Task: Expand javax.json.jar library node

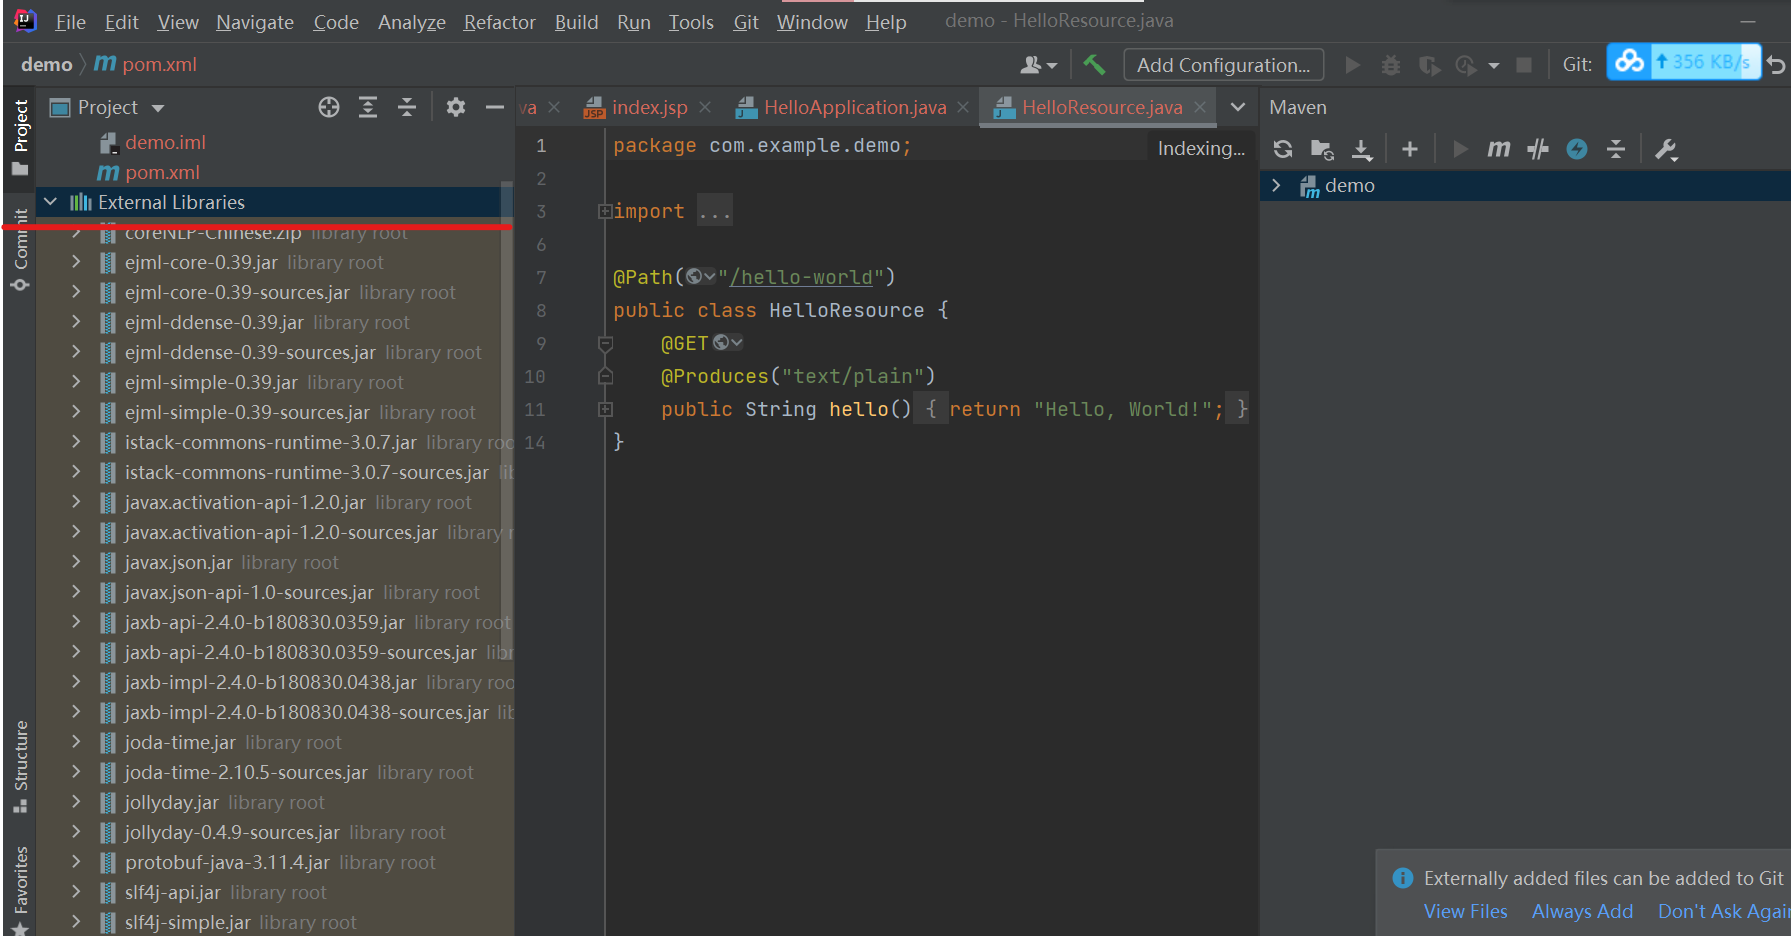Action: pos(76,562)
